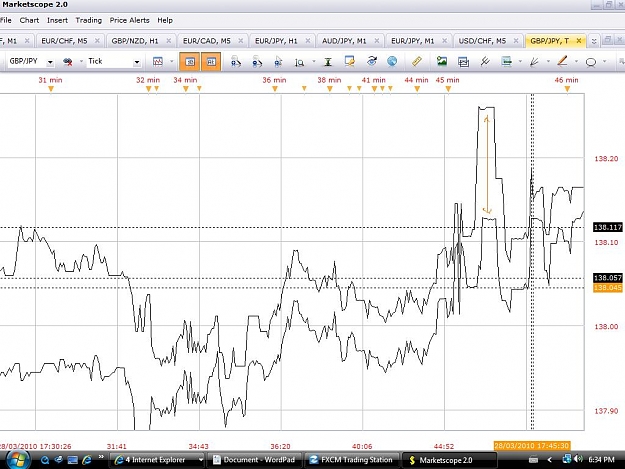Click the save chart as picture icon

pos(442,61)
